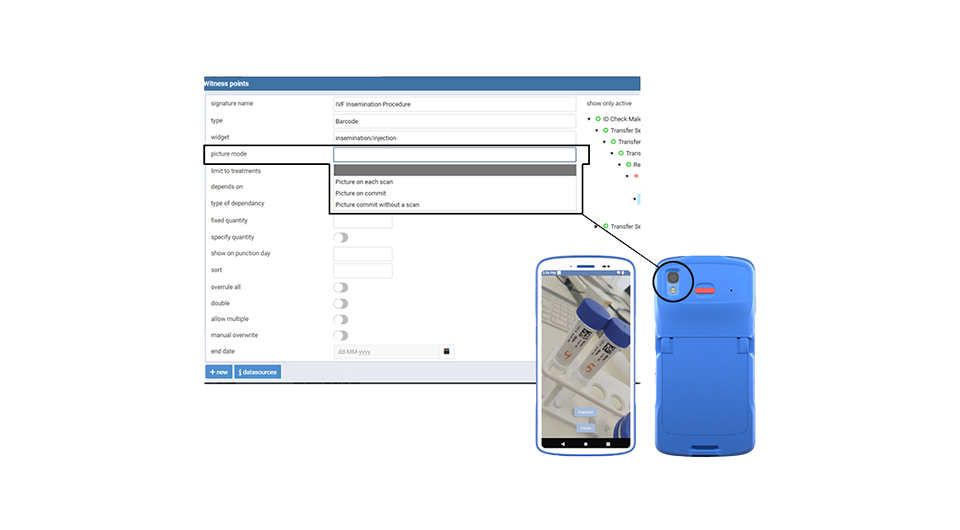The image size is (960, 530).
Task: Toggle the overrule all switch
Action: coord(341,287)
